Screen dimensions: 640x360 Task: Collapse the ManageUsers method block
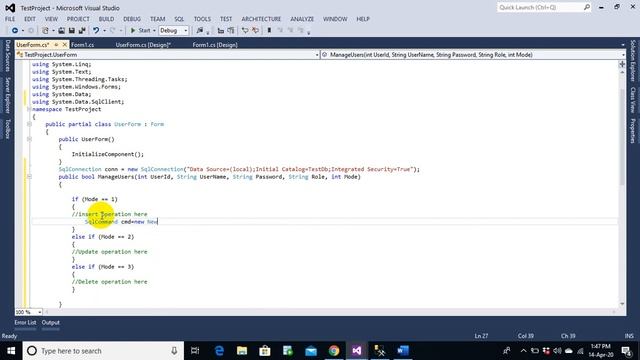29,177
